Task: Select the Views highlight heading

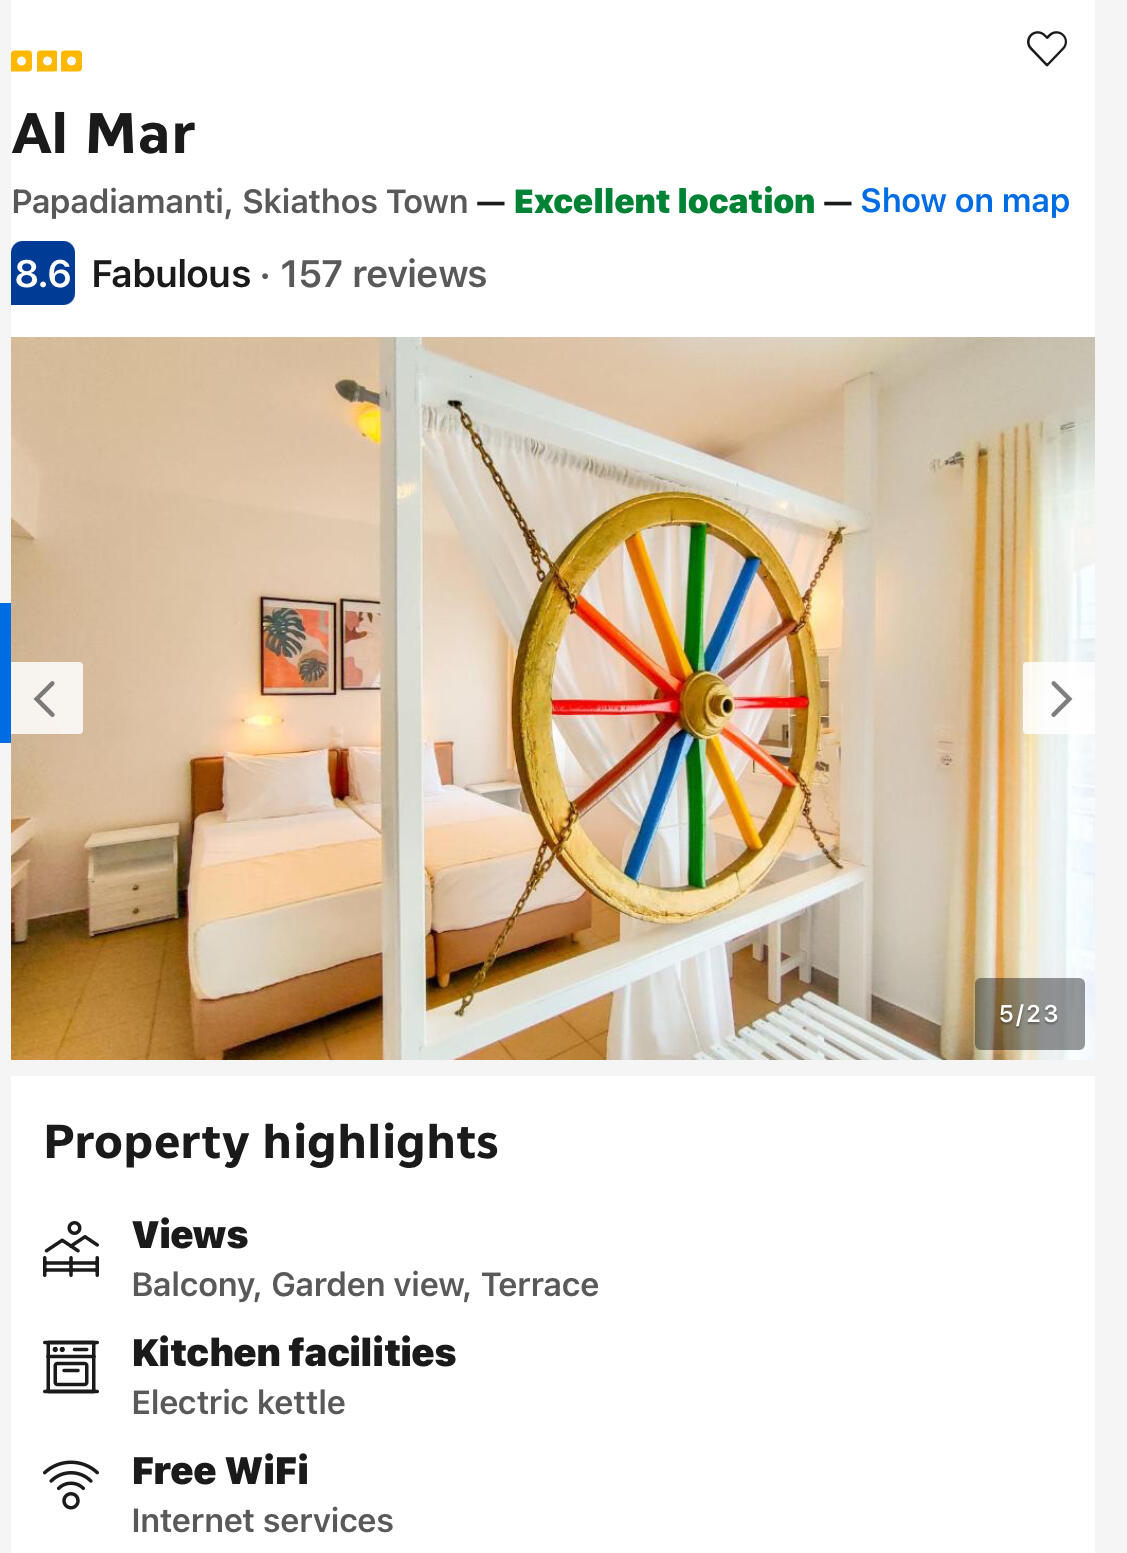Action: click(190, 1235)
